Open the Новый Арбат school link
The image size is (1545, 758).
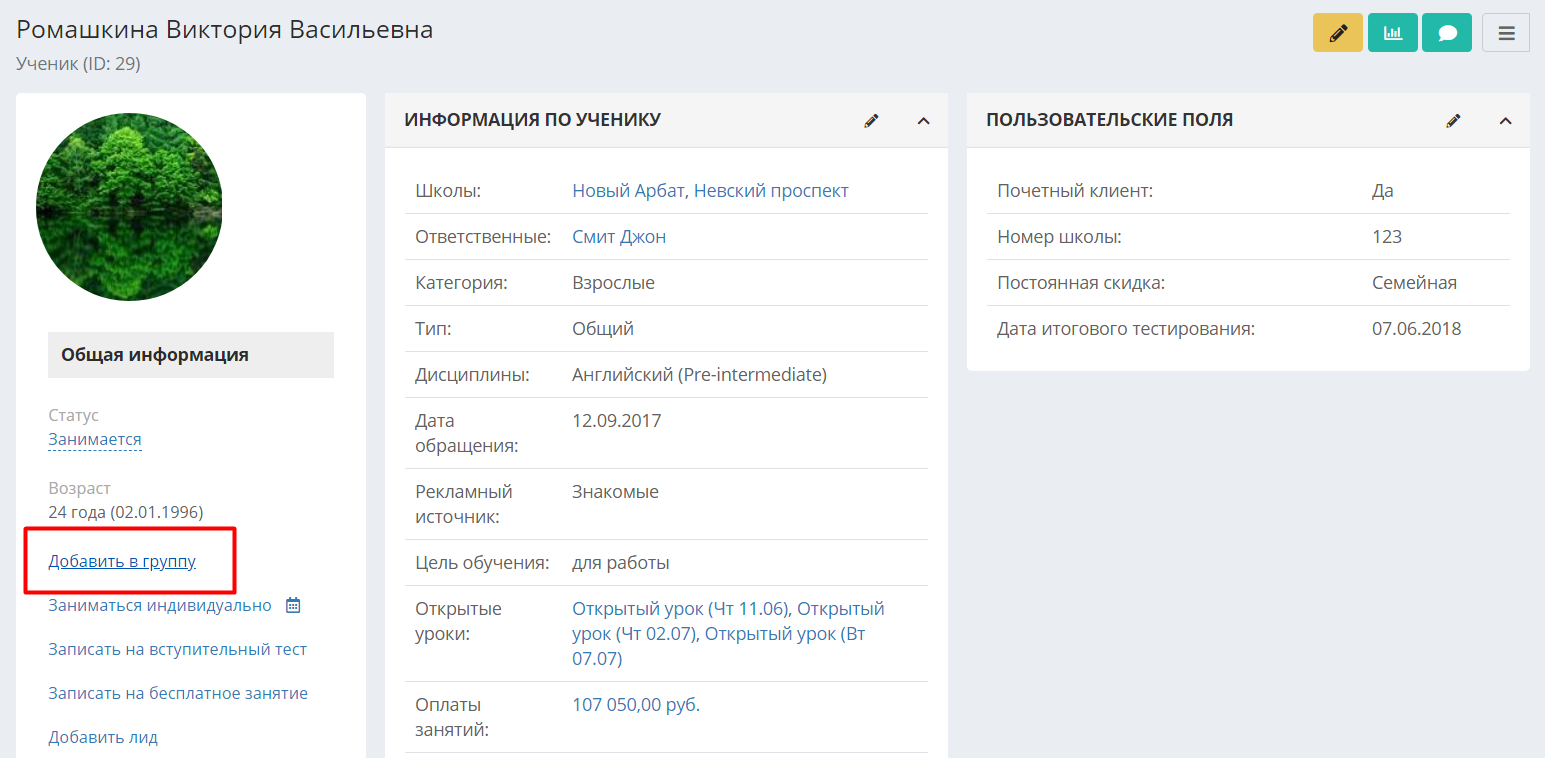pyautogui.click(x=629, y=190)
